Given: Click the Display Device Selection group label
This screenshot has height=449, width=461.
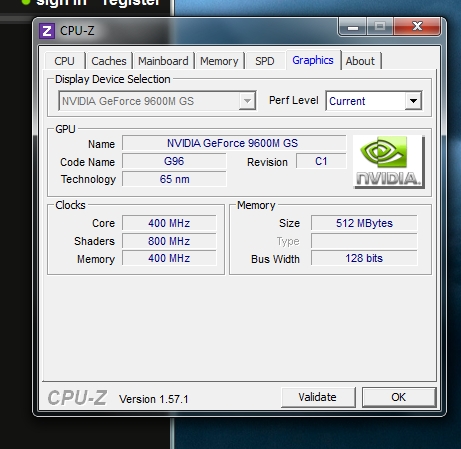Looking at the screenshot, I should click(x=113, y=79).
